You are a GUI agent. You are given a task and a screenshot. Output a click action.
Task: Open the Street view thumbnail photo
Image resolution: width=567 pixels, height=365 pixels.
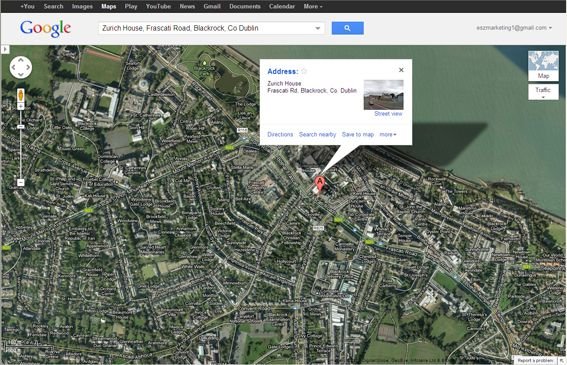coord(383,95)
